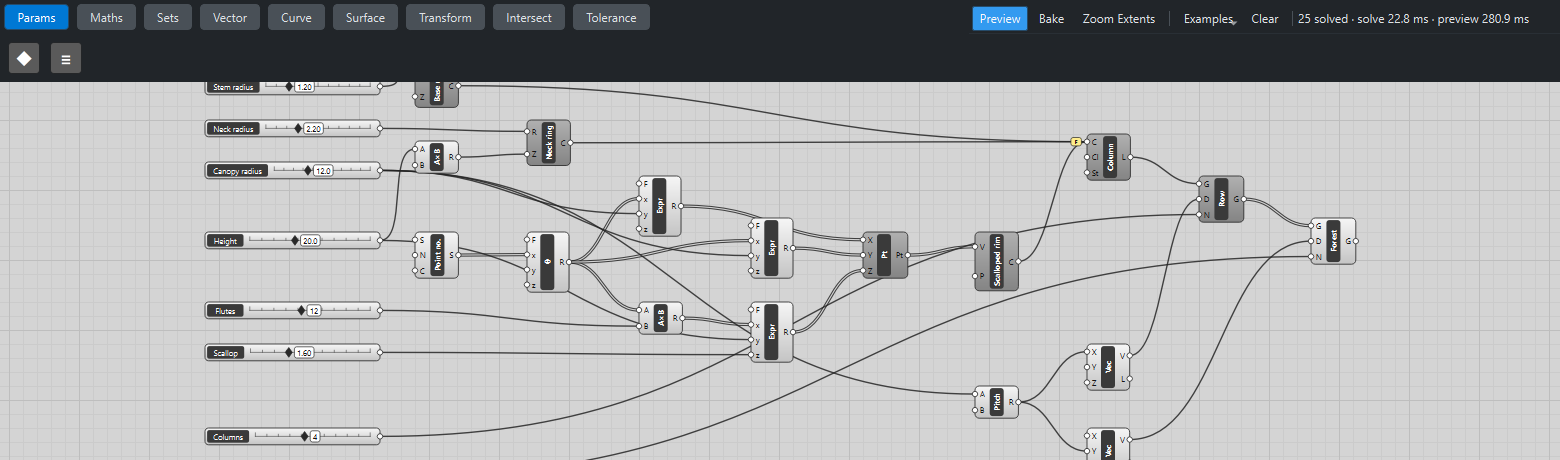
Task: Click the yellow F flag on Column input
Action: [x=1076, y=142]
